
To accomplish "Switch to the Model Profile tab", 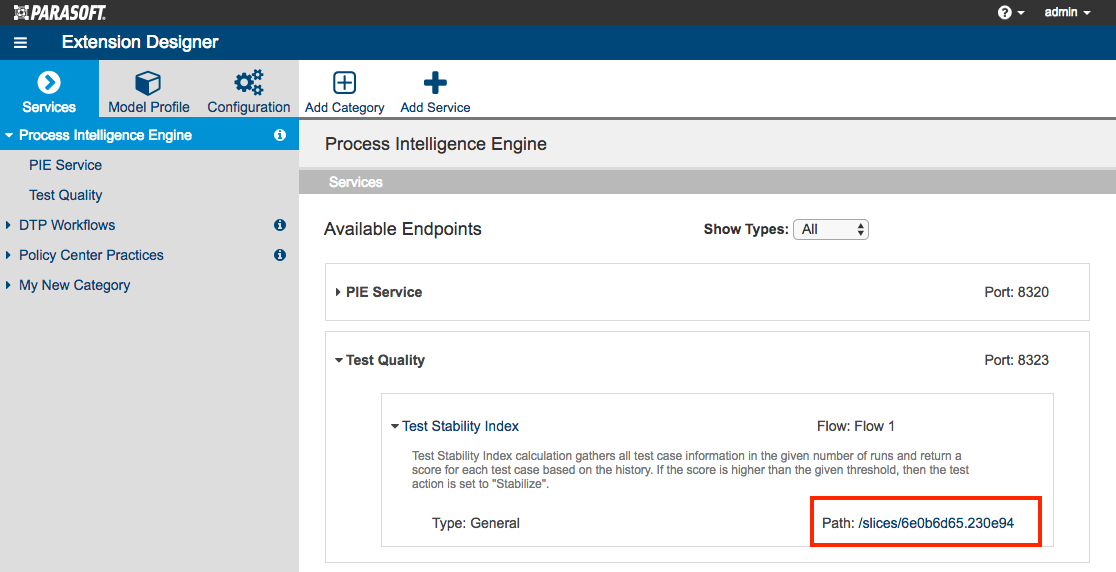I will pos(149,92).
